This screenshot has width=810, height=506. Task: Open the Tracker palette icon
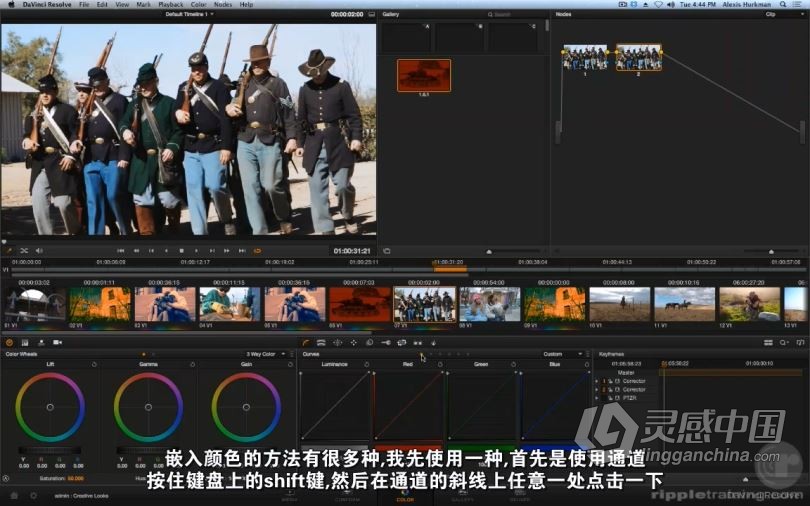353,342
